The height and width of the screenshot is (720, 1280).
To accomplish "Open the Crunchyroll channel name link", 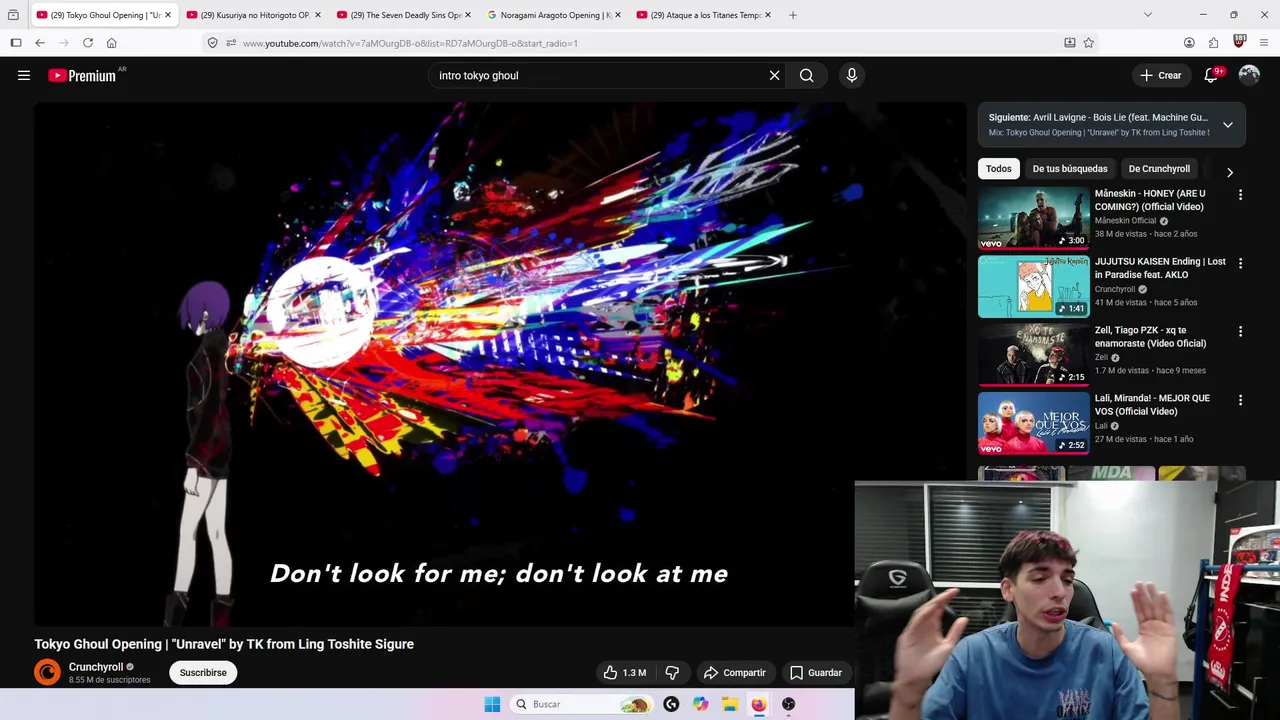I will click(x=96, y=667).
